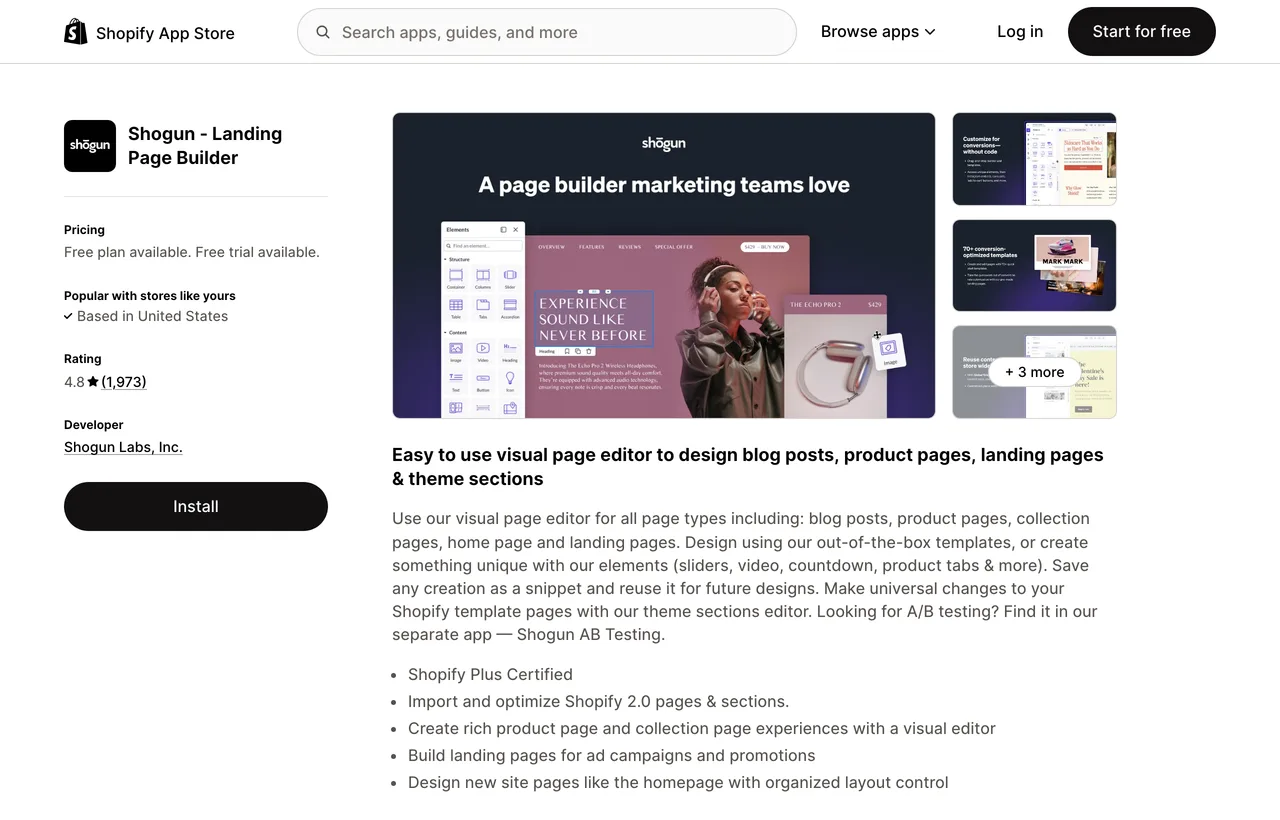The height and width of the screenshot is (820, 1280).
Task: Click the 4.8 rating value
Action: (x=74, y=382)
